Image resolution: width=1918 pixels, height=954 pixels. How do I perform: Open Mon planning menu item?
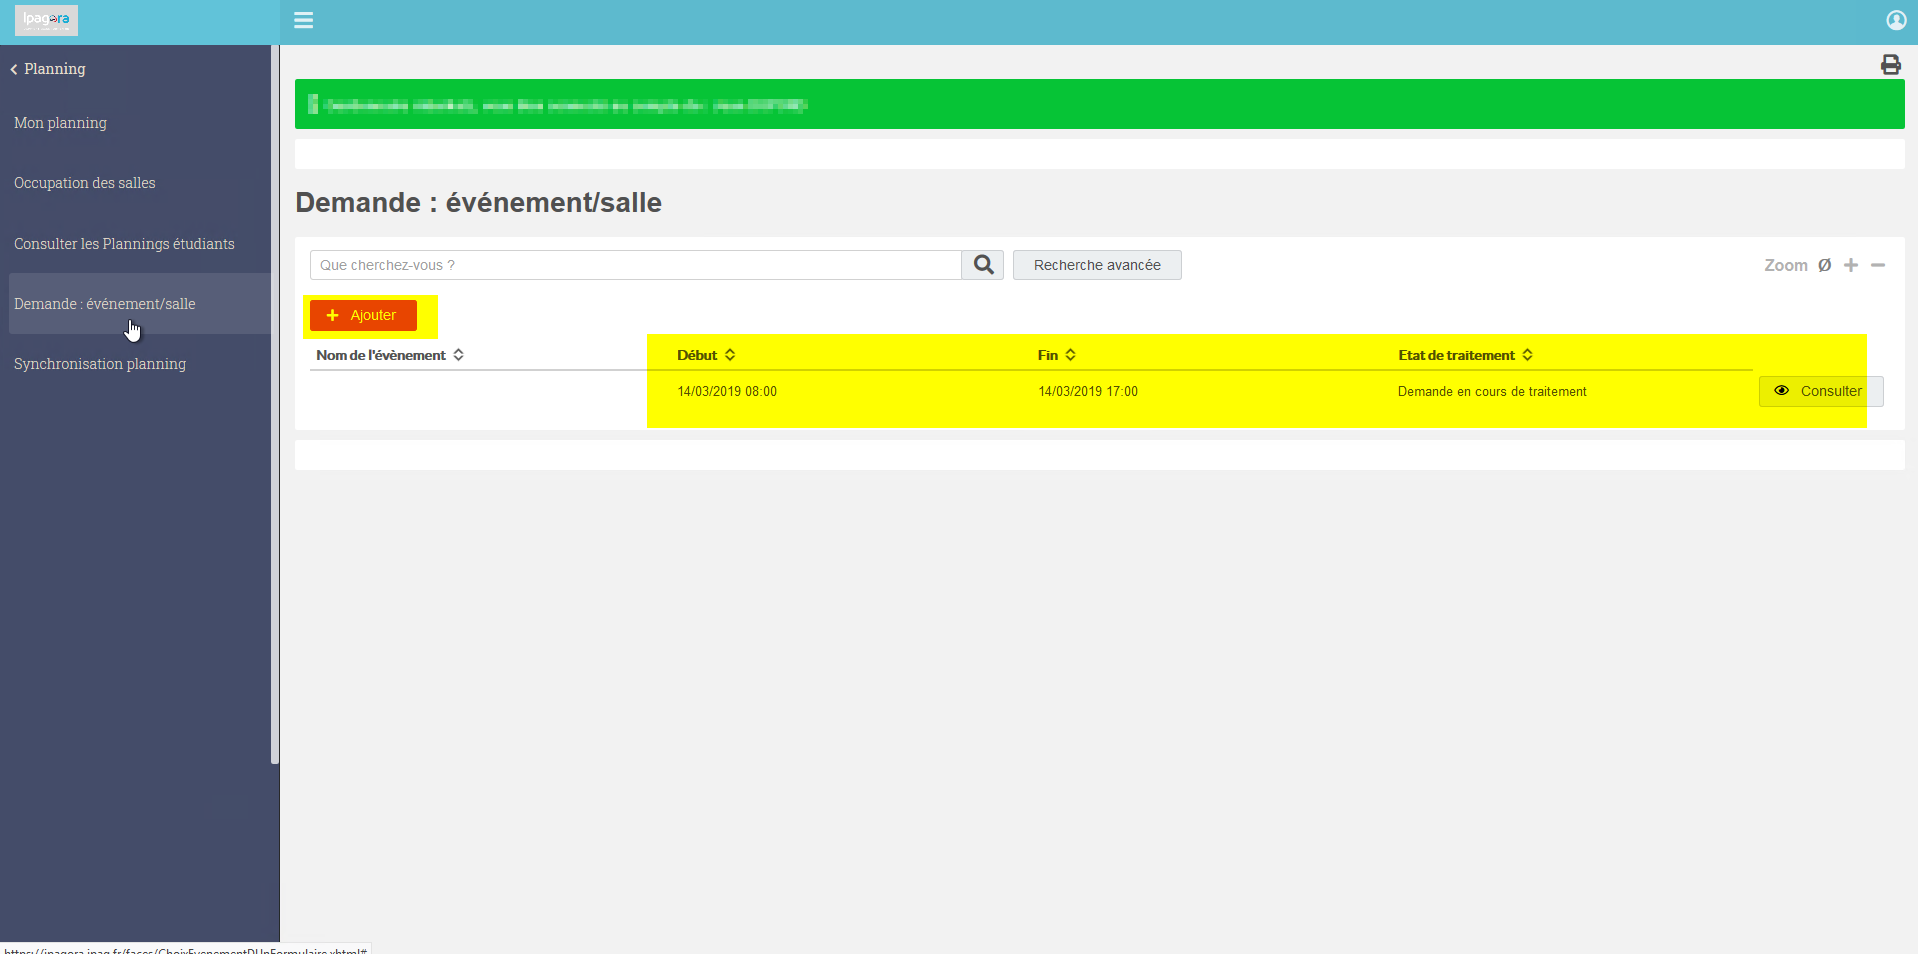coord(60,123)
